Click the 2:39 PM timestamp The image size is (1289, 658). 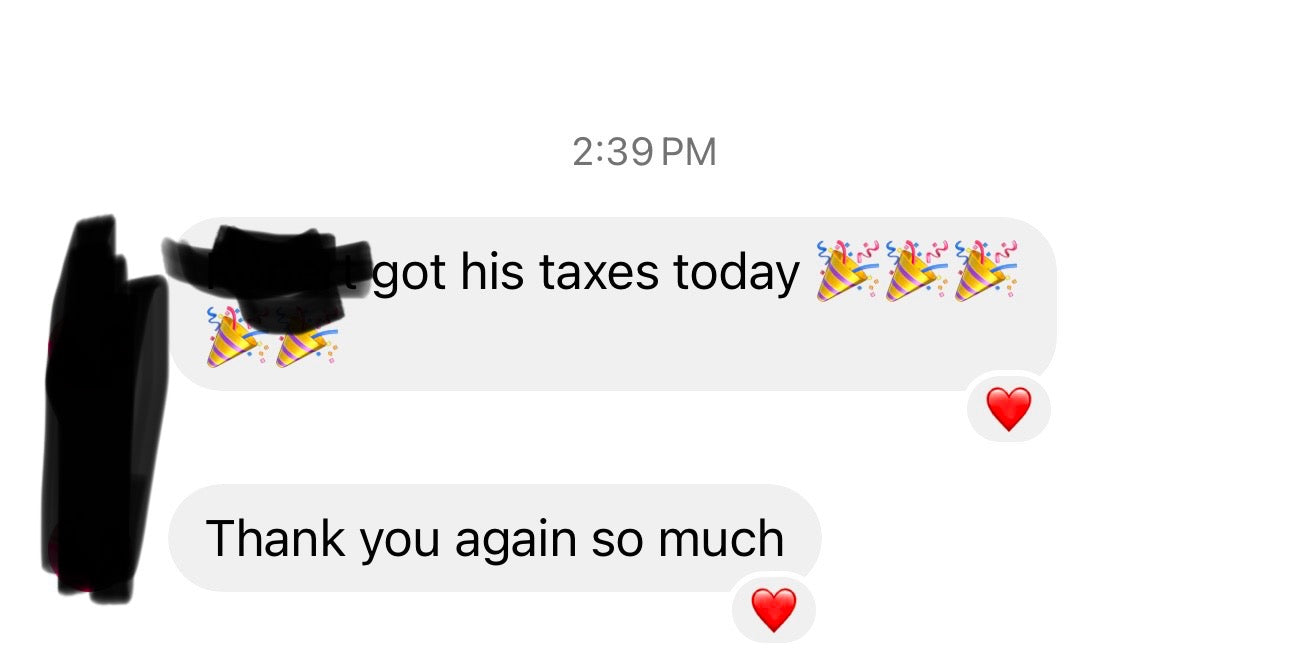pyautogui.click(x=645, y=153)
